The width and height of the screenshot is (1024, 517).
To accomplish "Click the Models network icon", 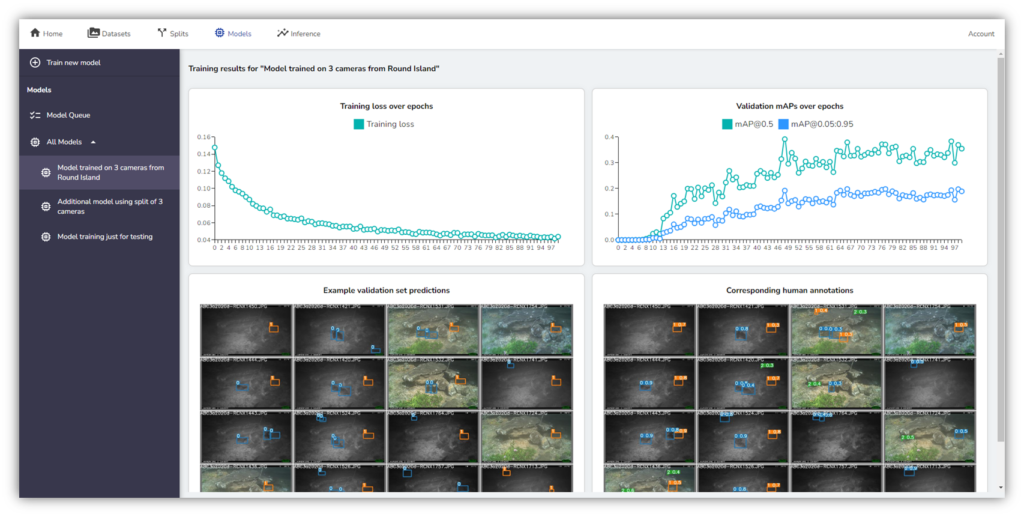I will [x=219, y=33].
